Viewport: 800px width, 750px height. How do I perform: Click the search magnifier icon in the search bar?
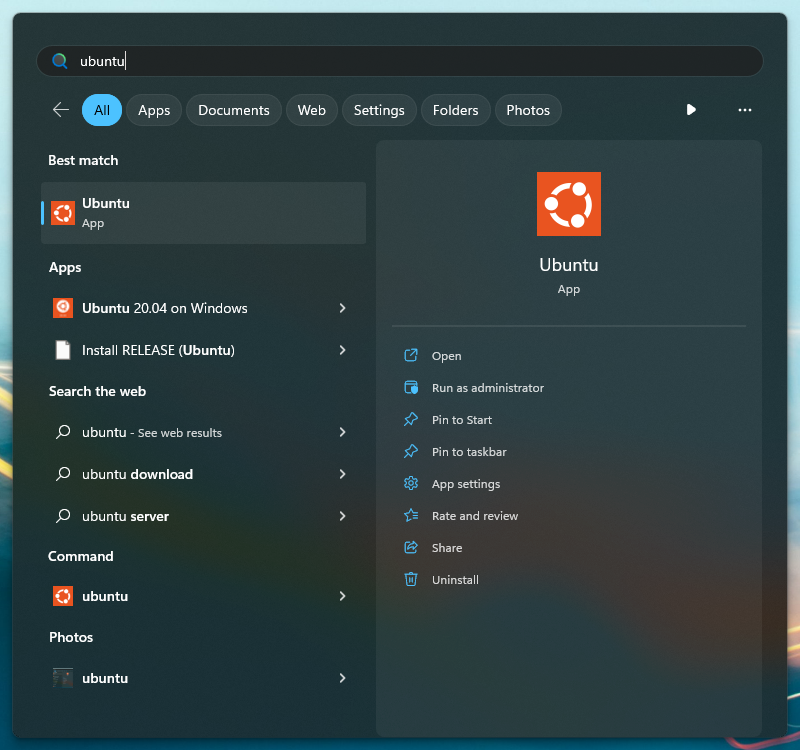pos(59,60)
